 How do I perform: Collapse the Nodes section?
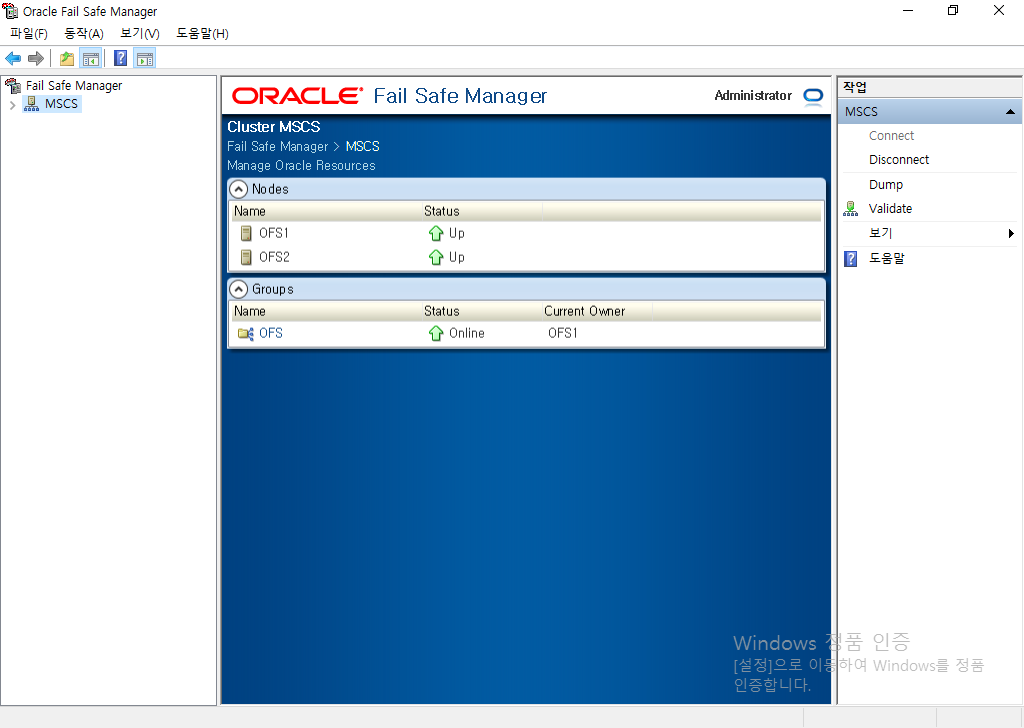[239, 189]
